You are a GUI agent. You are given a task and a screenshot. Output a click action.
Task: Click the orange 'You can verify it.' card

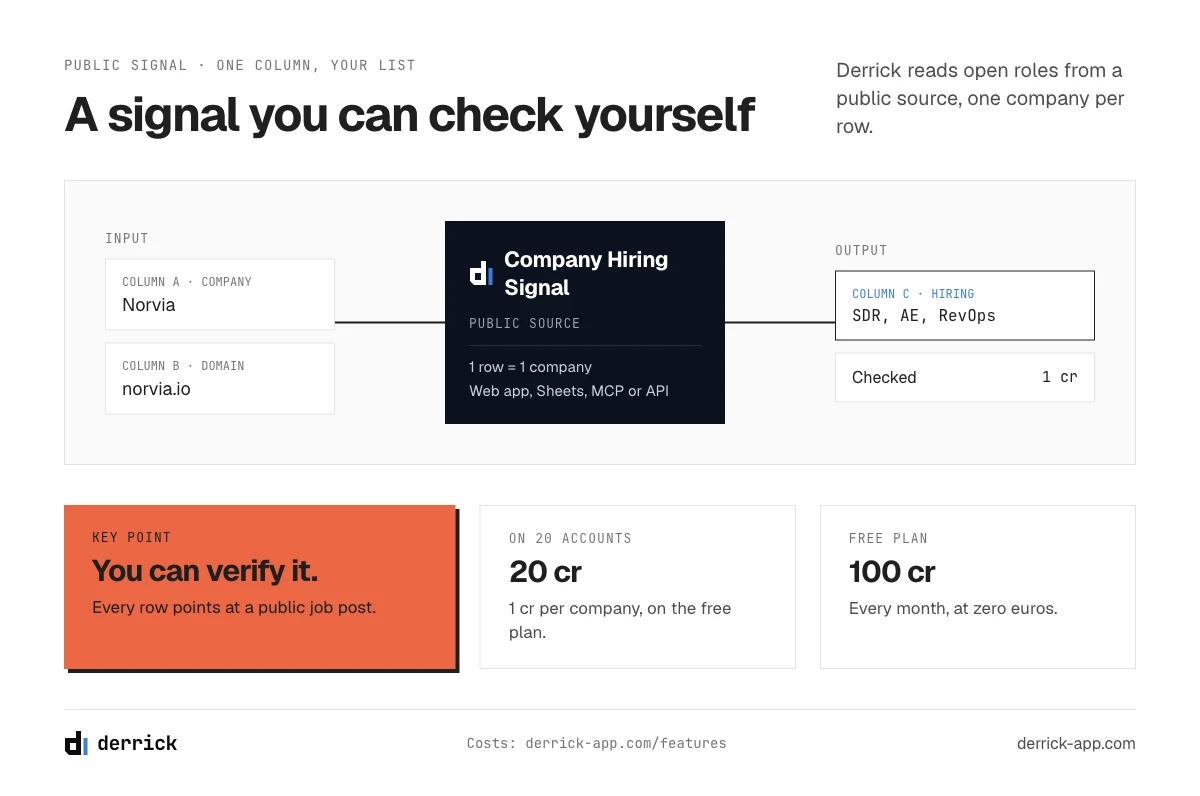pos(260,587)
